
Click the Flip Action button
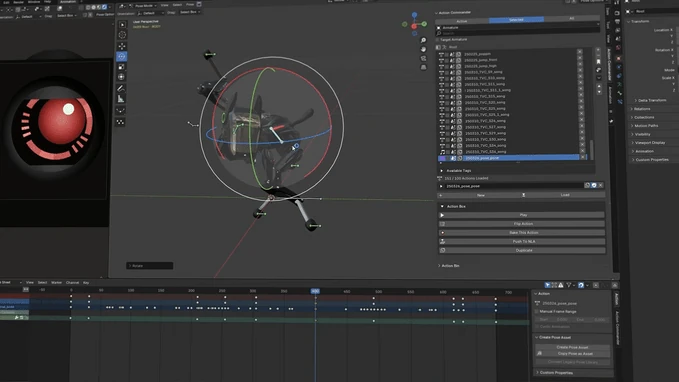click(x=522, y=224)
